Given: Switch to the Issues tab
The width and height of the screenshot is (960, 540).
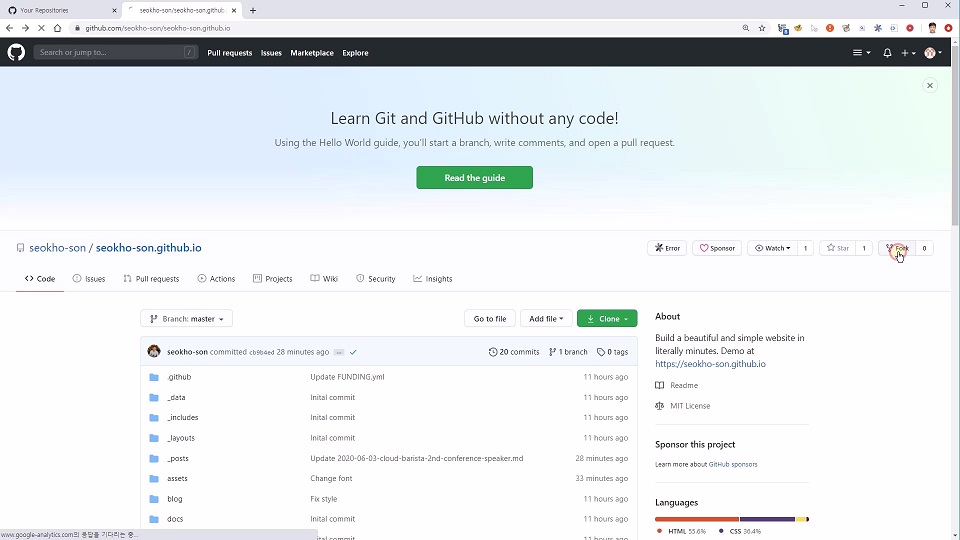Looking at the screenshot, I should click(x=89, y=279).
